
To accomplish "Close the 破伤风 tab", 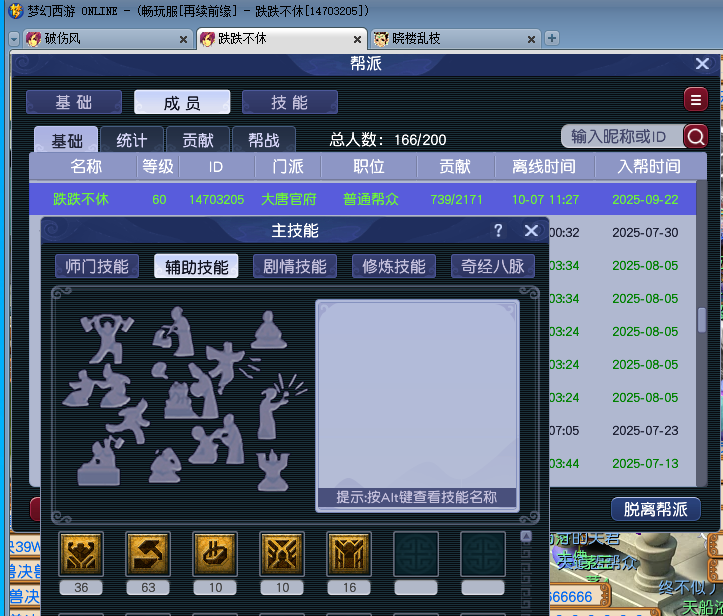I will click(x=183, y=40).
